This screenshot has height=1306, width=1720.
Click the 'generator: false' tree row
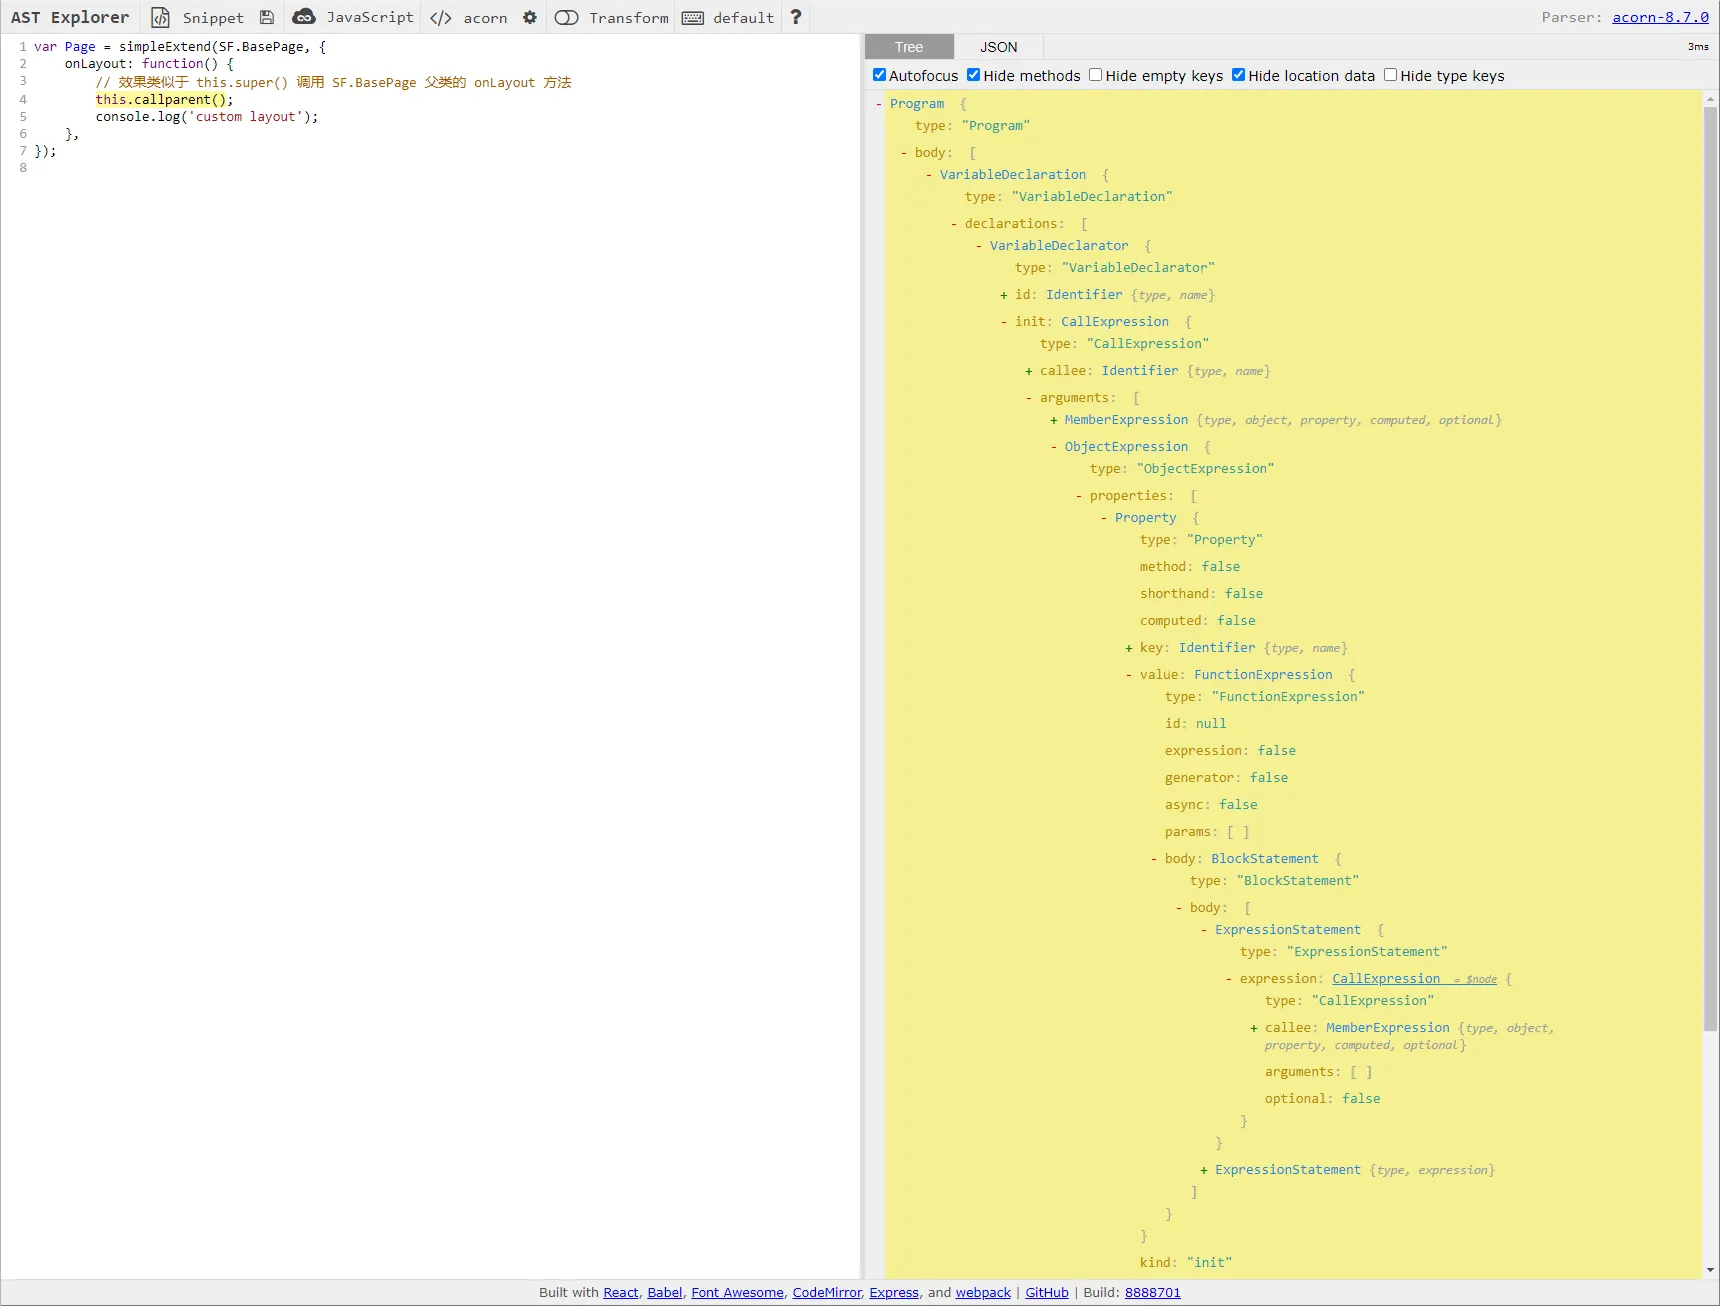1226,778
